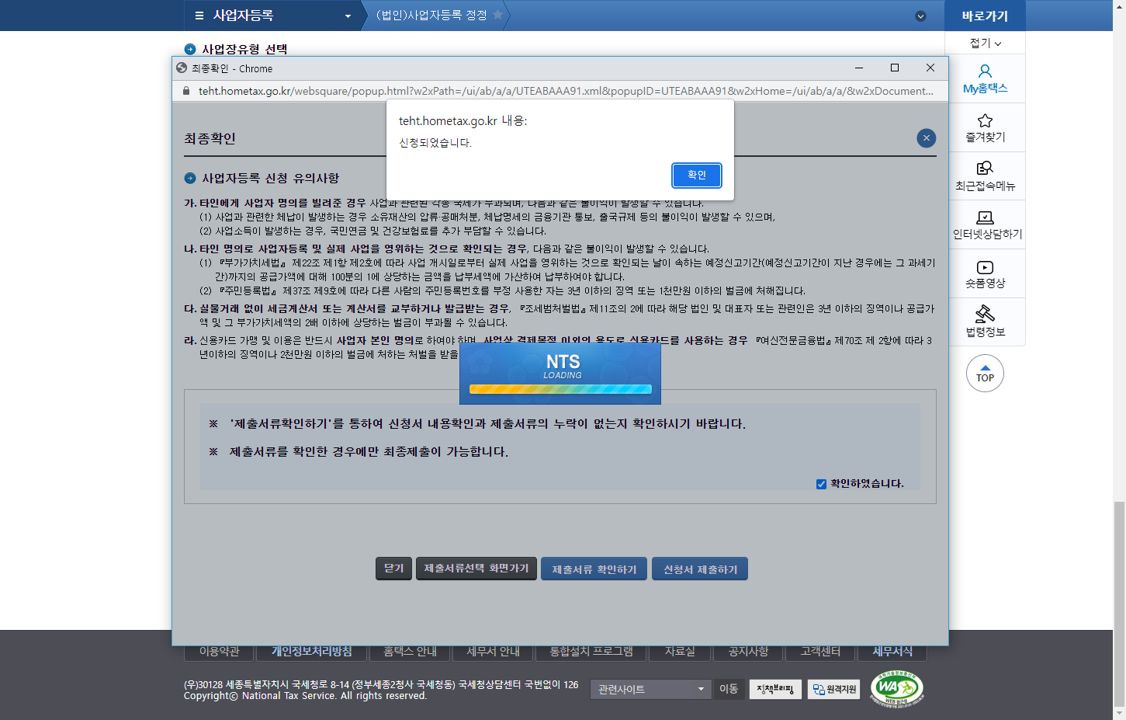Click the 원격지원 footer button
1126x720 pixels.
pyautogui.click(x=834, y=689)
